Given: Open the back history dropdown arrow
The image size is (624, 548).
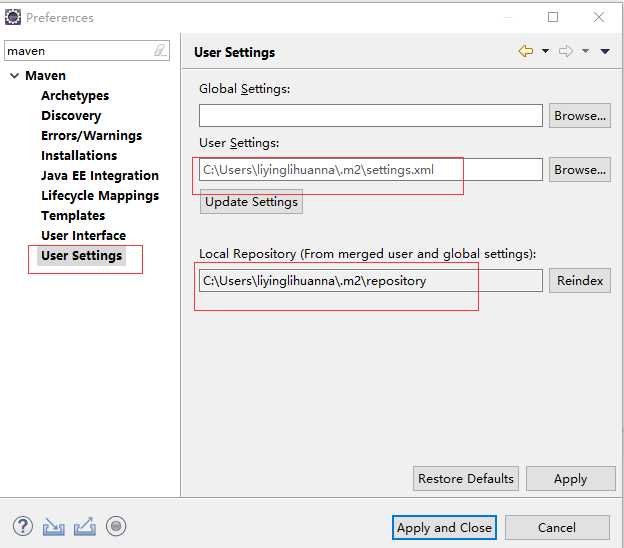Looking at the screenshot, I should click(546, 51).
